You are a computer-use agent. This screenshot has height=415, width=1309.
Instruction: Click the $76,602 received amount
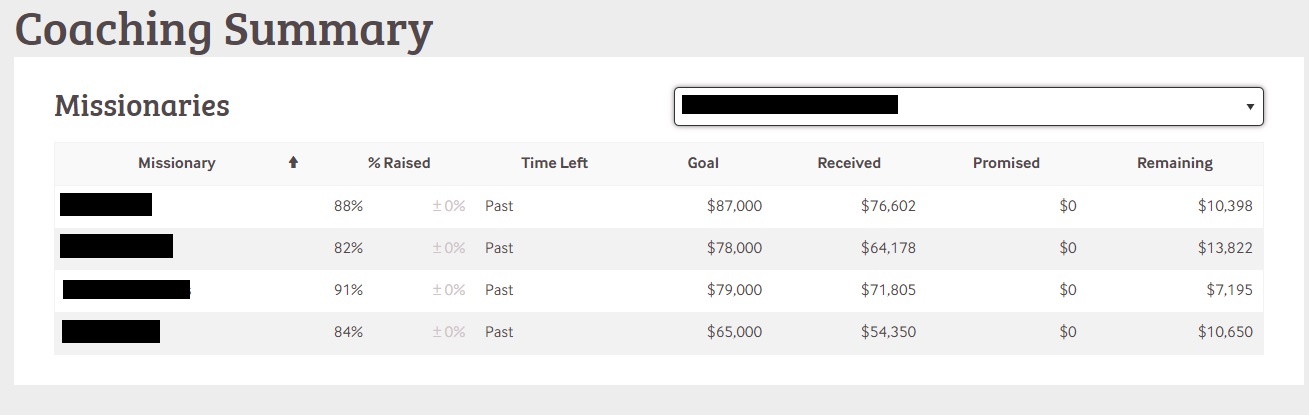[x=888, y=206]
